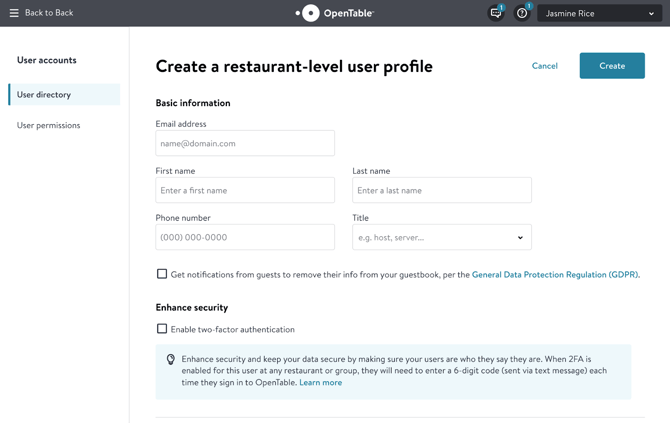The width and height of the screenshot is (670, 423).
Task: Expand the Jasmine Rice account dropdown
Action: pyautogui.click(x=600, y=14)
